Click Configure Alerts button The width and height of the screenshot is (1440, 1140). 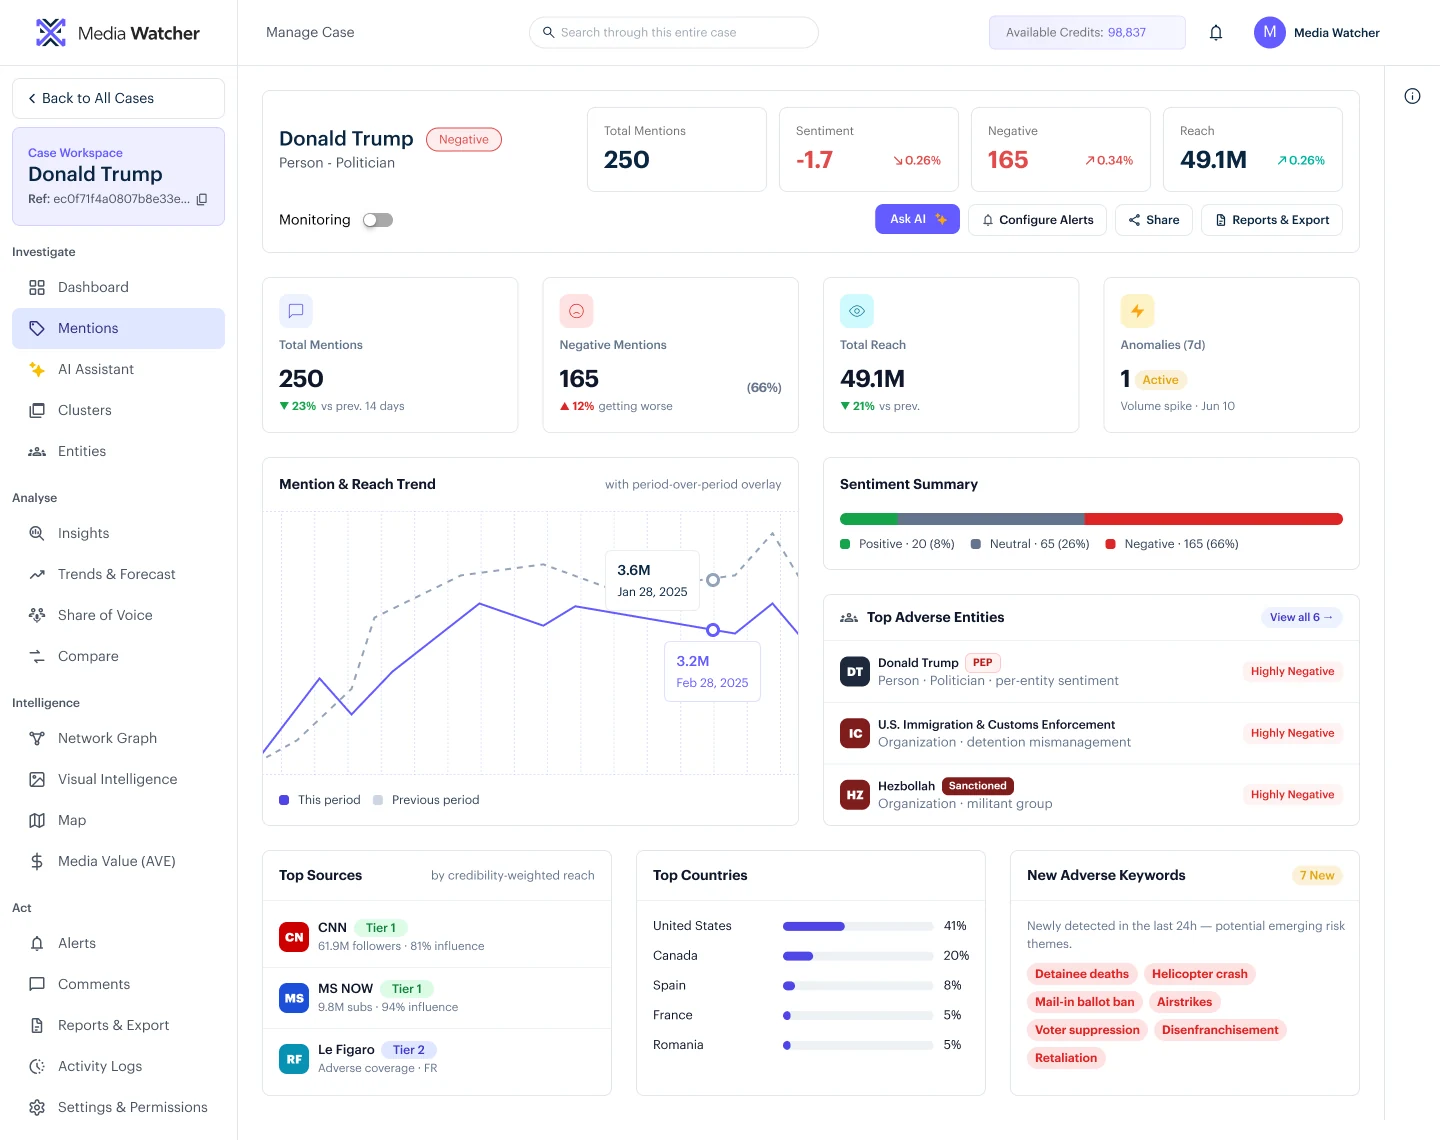coord(1037,220)
